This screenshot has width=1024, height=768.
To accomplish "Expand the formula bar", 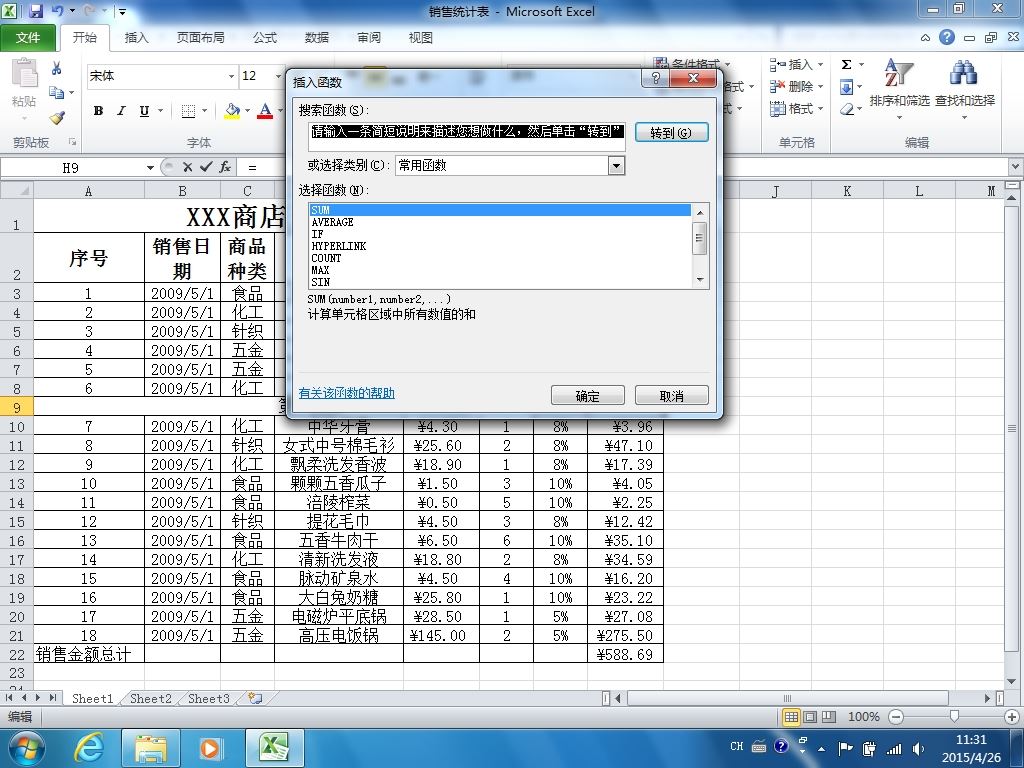I will click(1016, 167).
